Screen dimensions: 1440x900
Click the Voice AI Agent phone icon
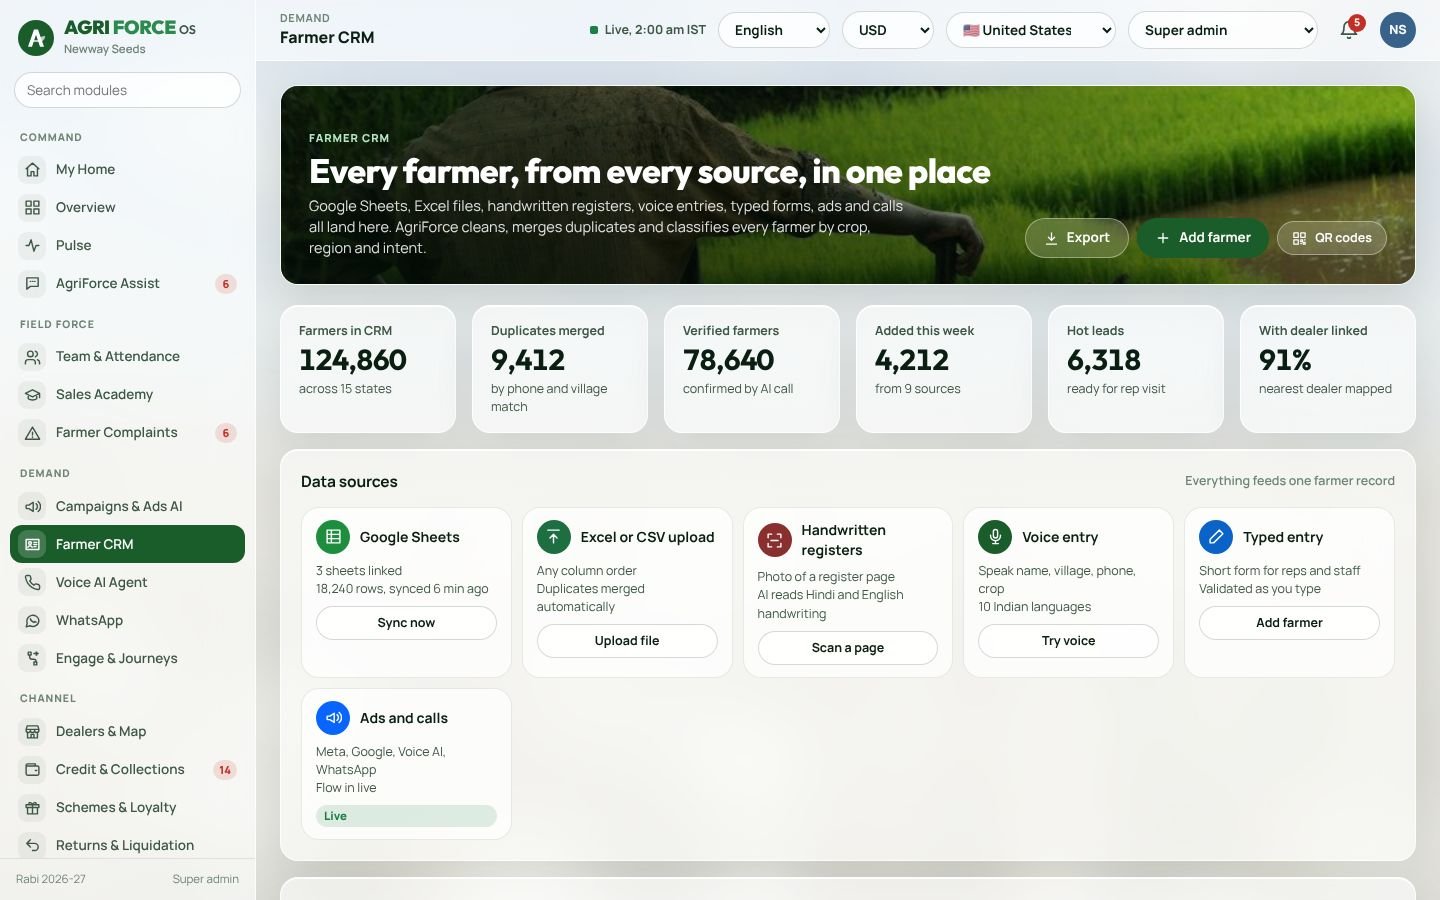33,582
